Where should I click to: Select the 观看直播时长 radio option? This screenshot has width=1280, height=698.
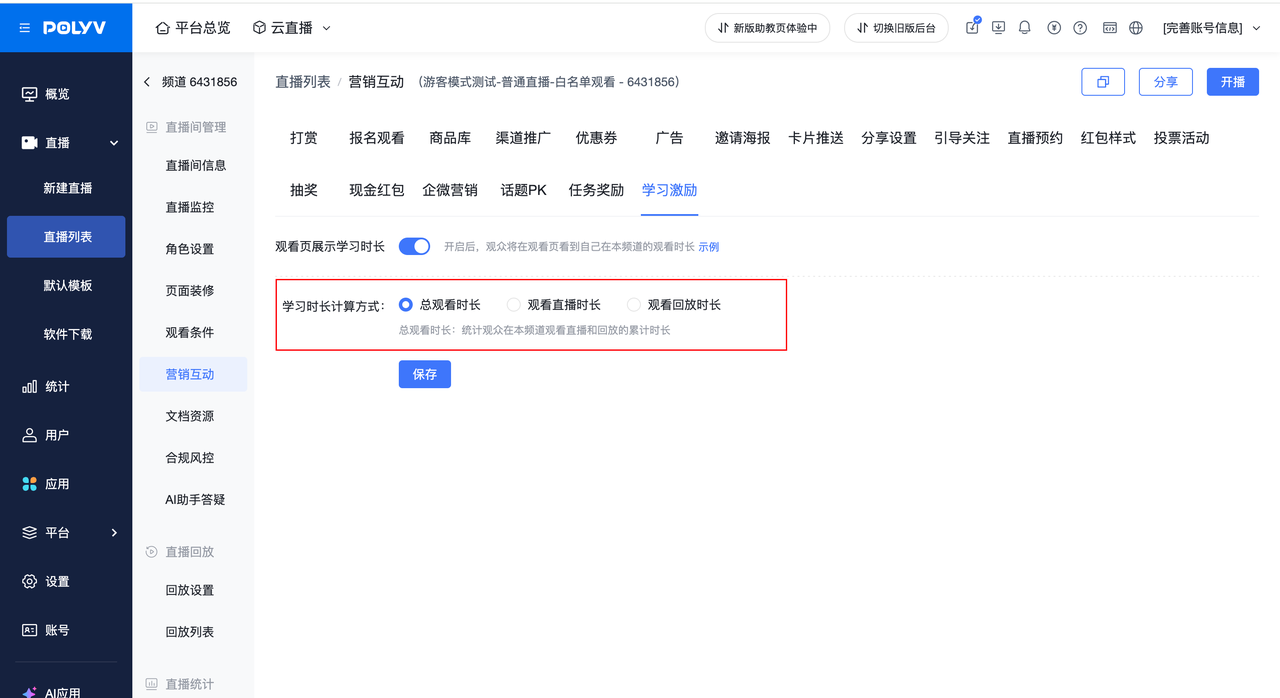click(514, 304)
